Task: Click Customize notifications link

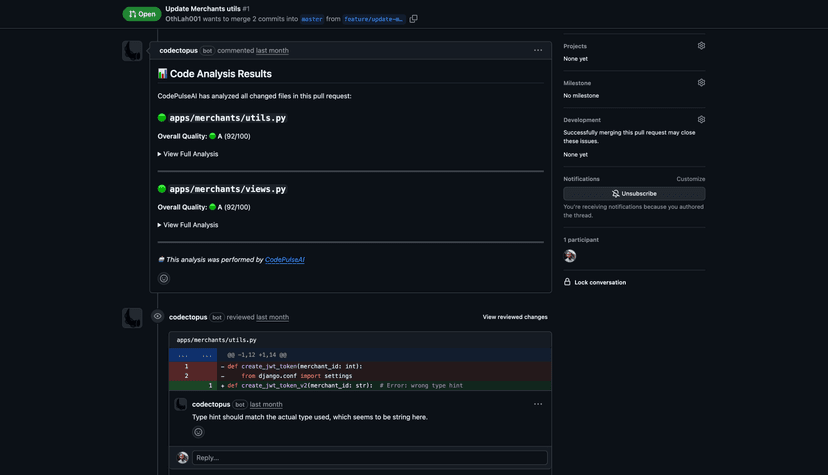Action: [691, 179]
